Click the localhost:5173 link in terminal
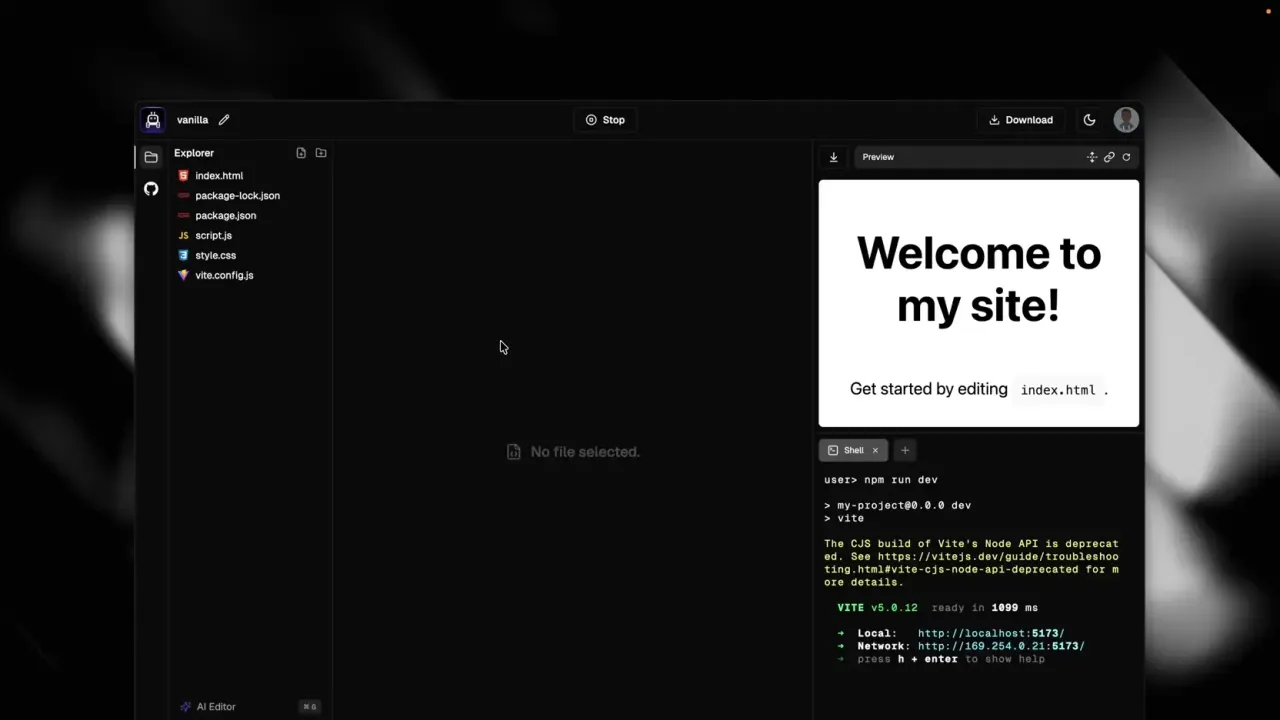 (991, 634)
